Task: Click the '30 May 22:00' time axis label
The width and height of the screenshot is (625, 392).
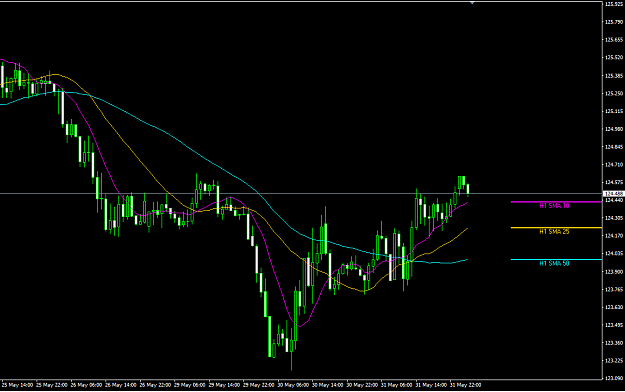Action: coord(362,385)
